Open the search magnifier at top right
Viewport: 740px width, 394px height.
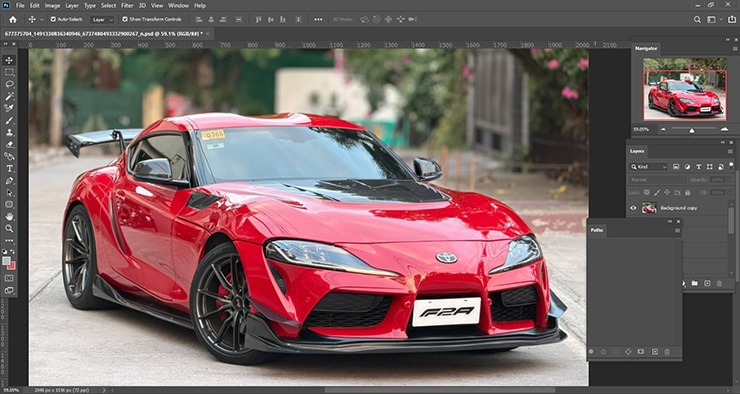pos(697,19)
